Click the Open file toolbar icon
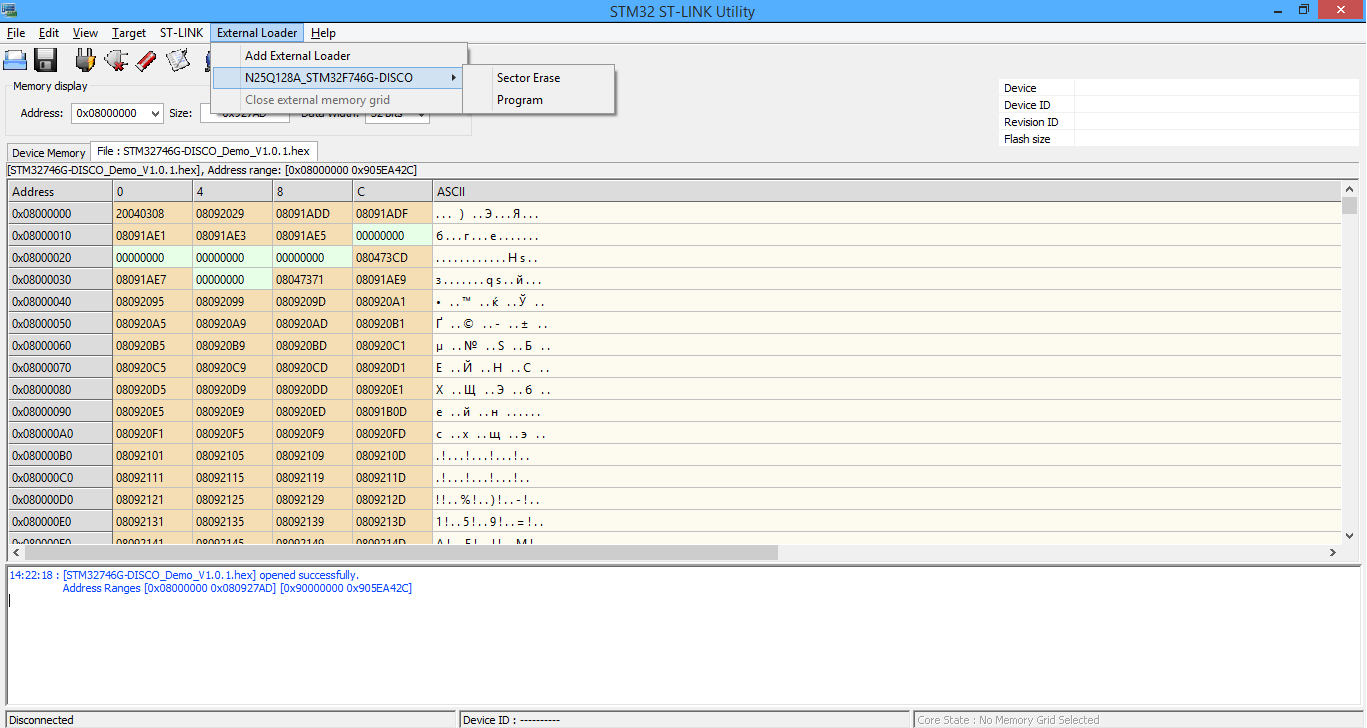This screenshot has width=1367, height=728. point(15,59)
